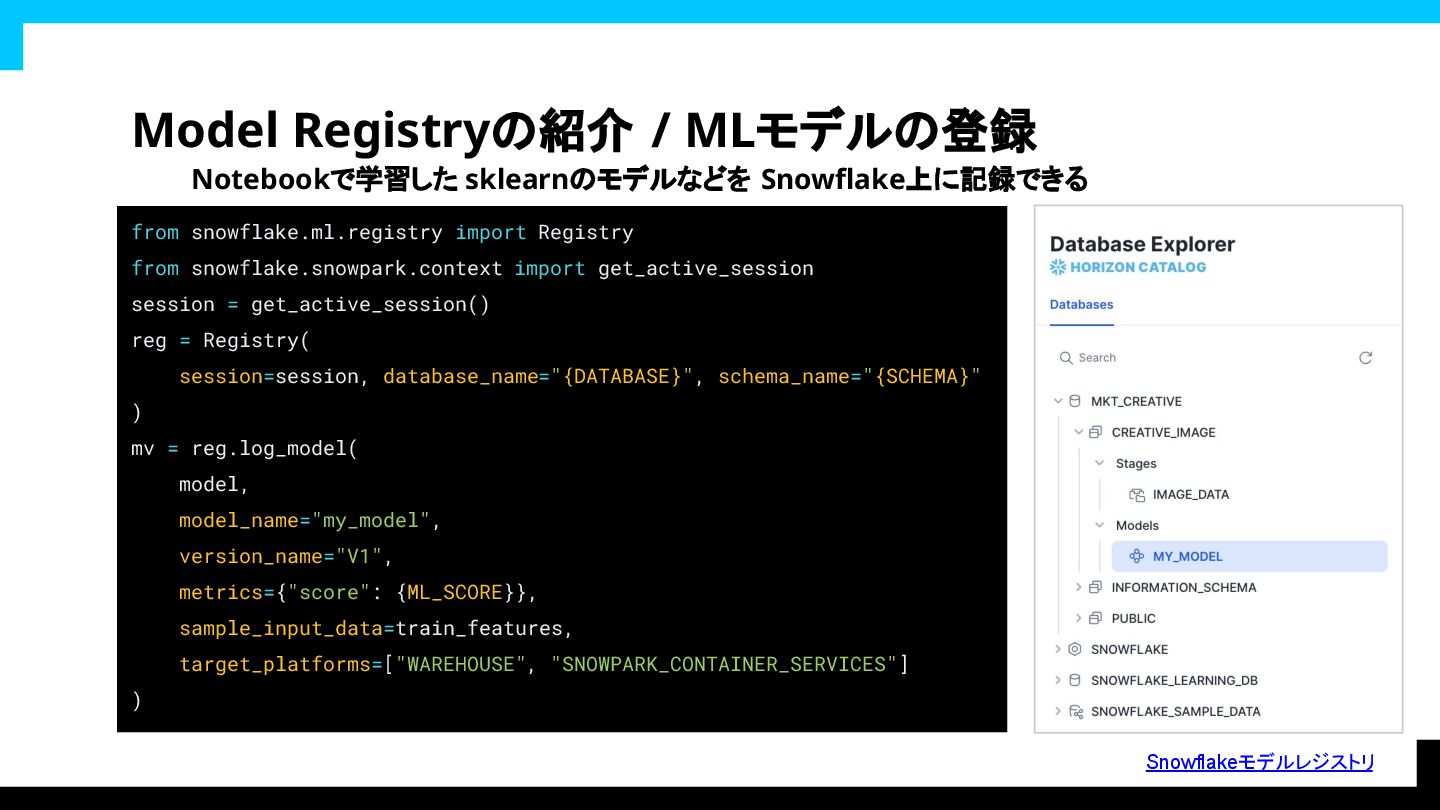Image resolution: width=1440 pixels, height=810 pixels.
Task: Collapse the Models group
Action: click(1099, 525)
